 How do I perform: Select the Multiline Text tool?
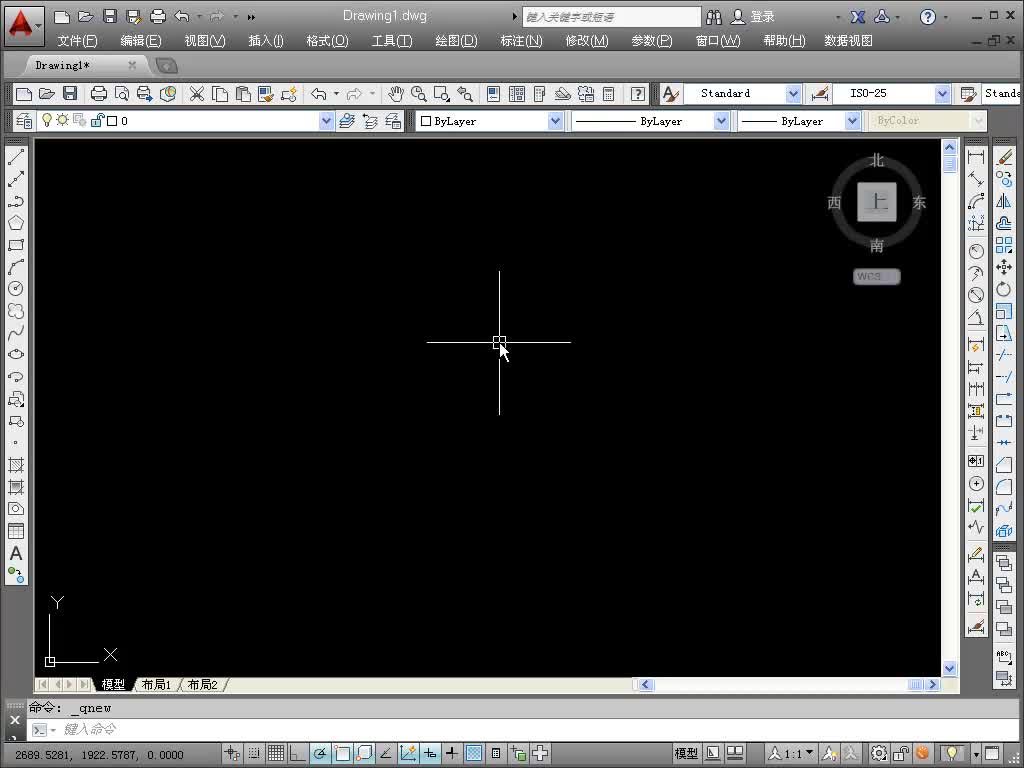point(16,553)
